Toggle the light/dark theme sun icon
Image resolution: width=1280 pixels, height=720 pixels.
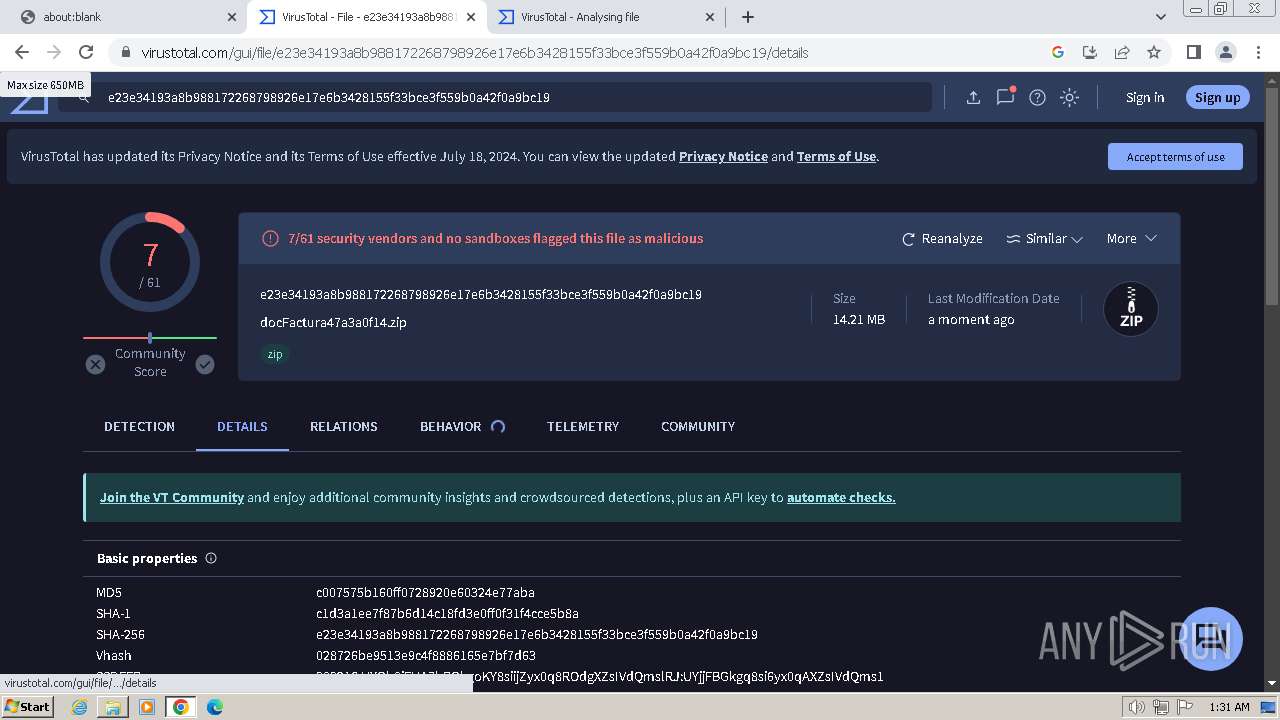(1069, 97)
